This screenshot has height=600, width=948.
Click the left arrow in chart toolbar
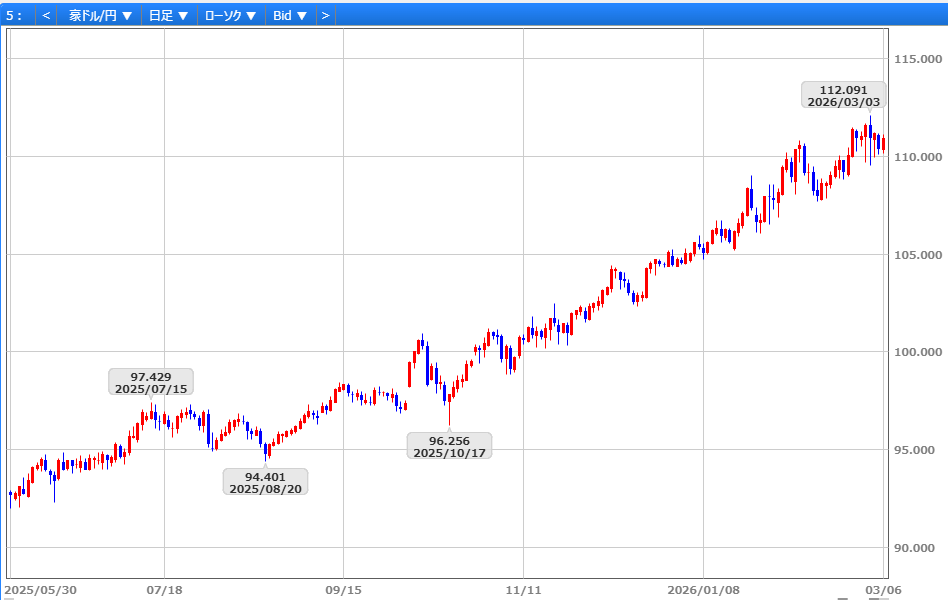tap(47, 15)
